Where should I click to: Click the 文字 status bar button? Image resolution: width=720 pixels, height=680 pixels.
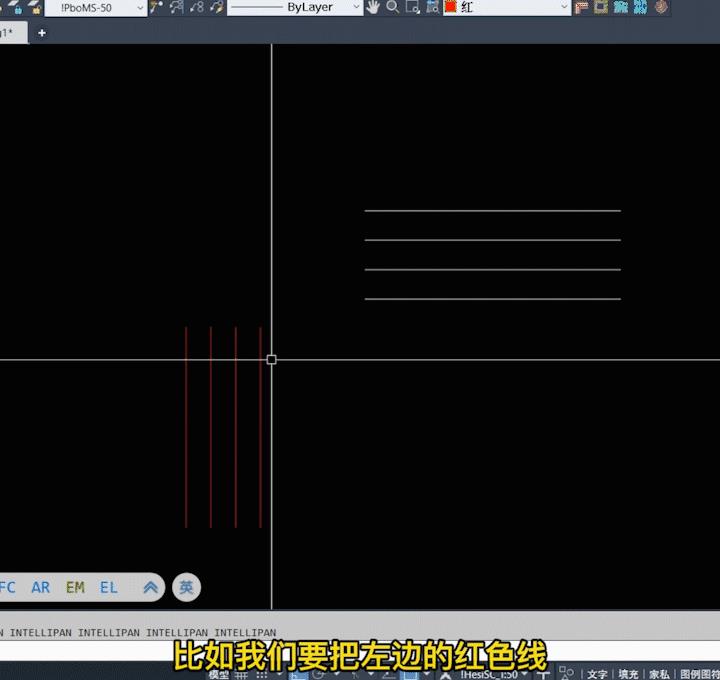pos(597,674)
